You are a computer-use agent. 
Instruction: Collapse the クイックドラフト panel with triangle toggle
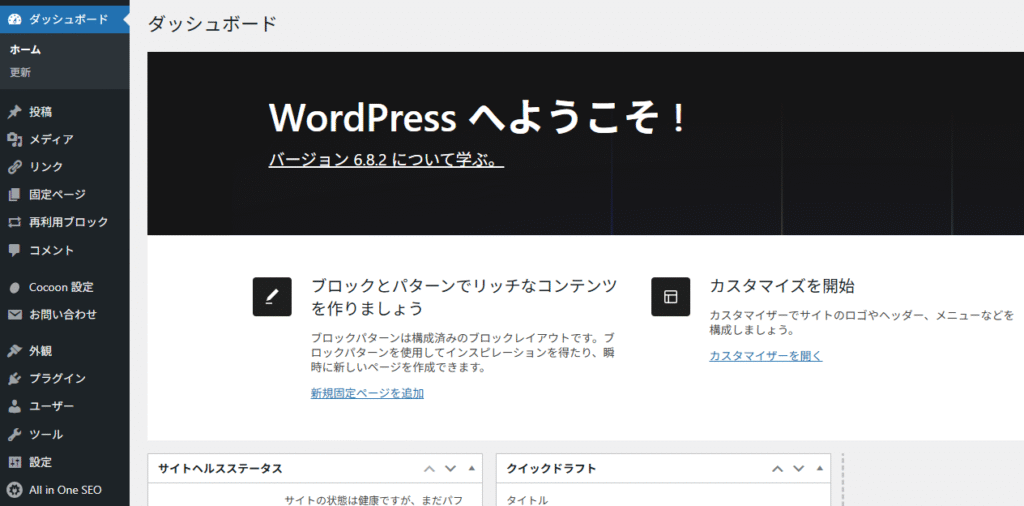click(x=820, y=468)
